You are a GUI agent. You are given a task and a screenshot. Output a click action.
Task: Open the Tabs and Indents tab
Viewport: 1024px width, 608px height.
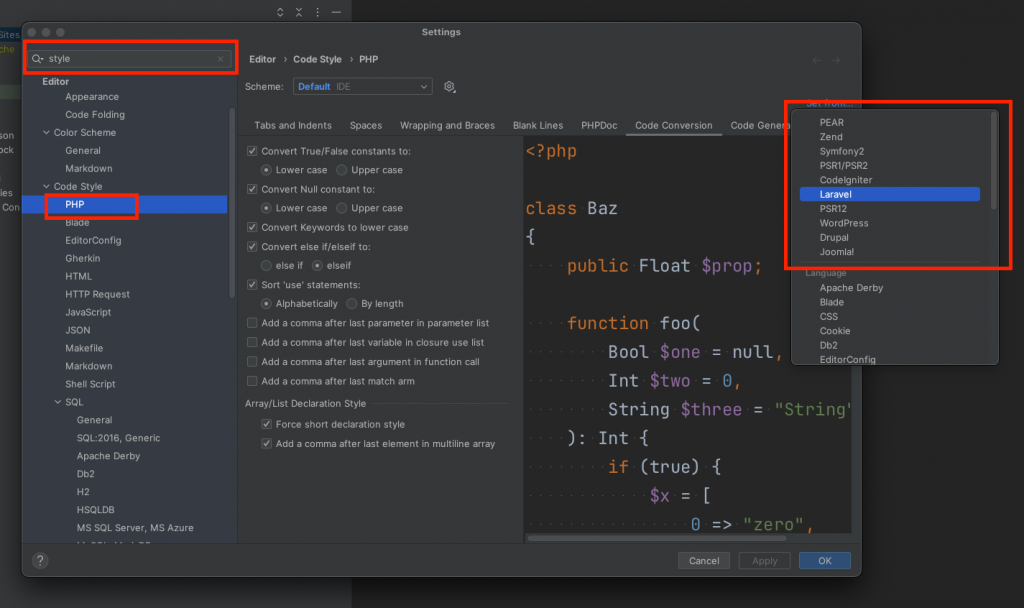(x=293, y=125)
